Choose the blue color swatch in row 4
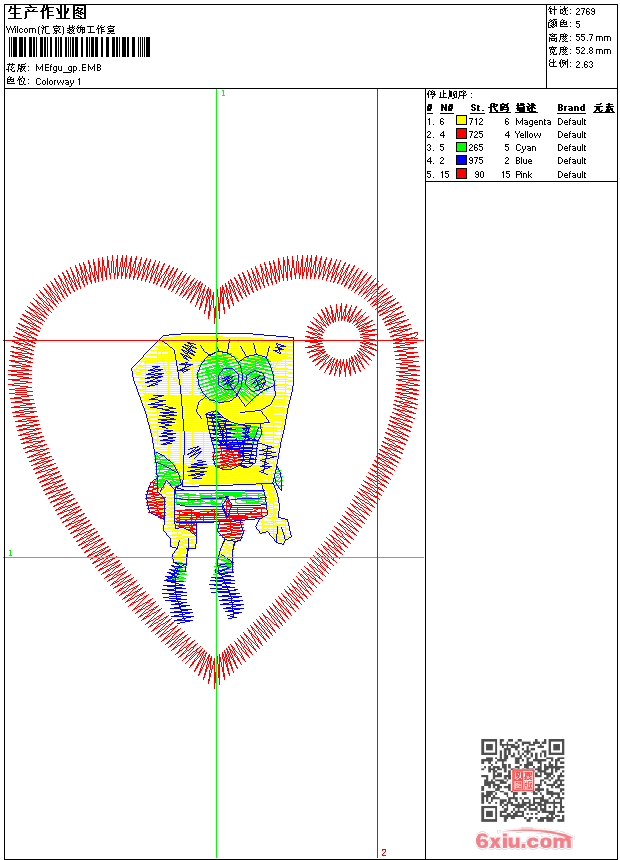620x860 pixels. pos(461,160)
